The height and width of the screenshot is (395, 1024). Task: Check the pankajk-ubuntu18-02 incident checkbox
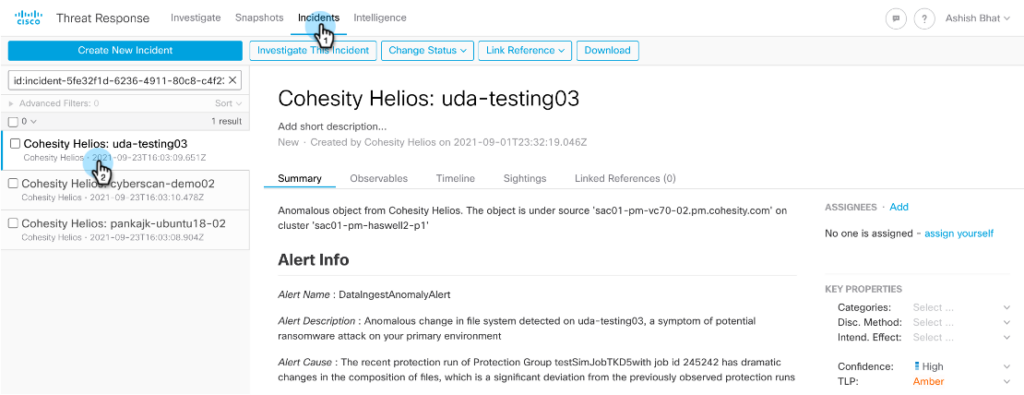coord(12,223)
